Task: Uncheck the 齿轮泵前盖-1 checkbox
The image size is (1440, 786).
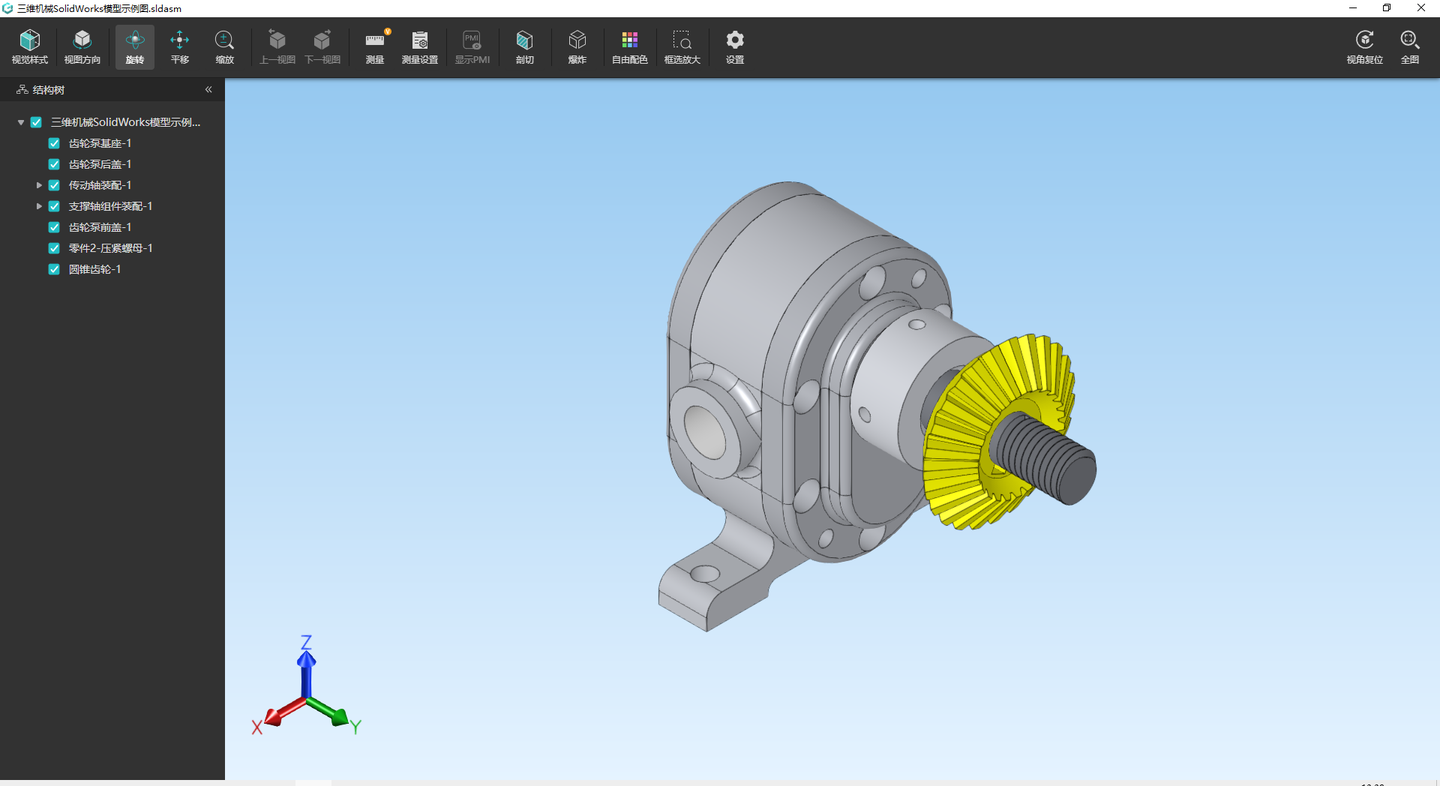Action: [x=55, y=228]
